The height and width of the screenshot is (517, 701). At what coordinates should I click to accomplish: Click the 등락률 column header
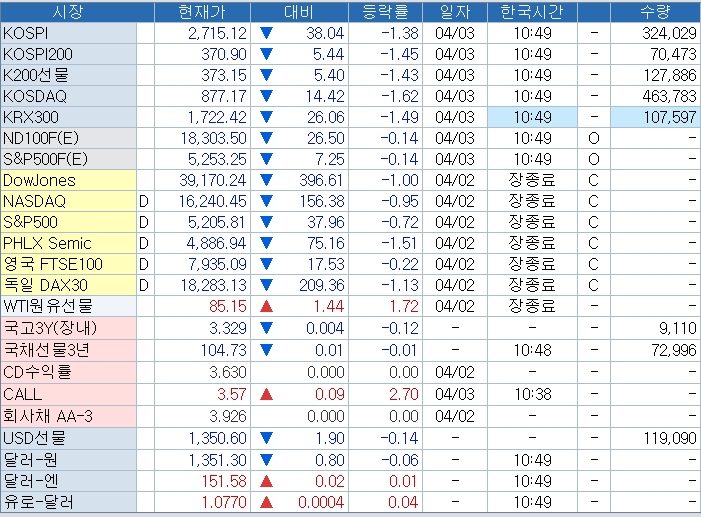pos(385,12)
